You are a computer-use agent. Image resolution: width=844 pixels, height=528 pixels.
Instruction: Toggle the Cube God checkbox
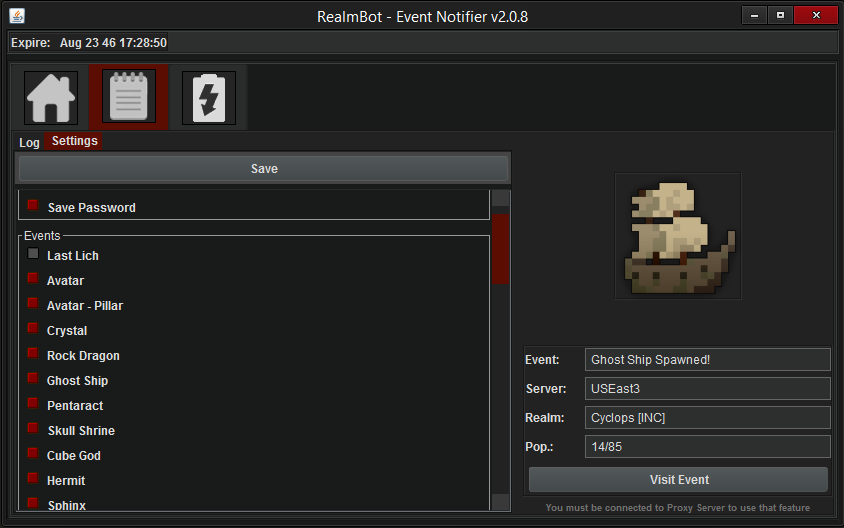(33, 453)
